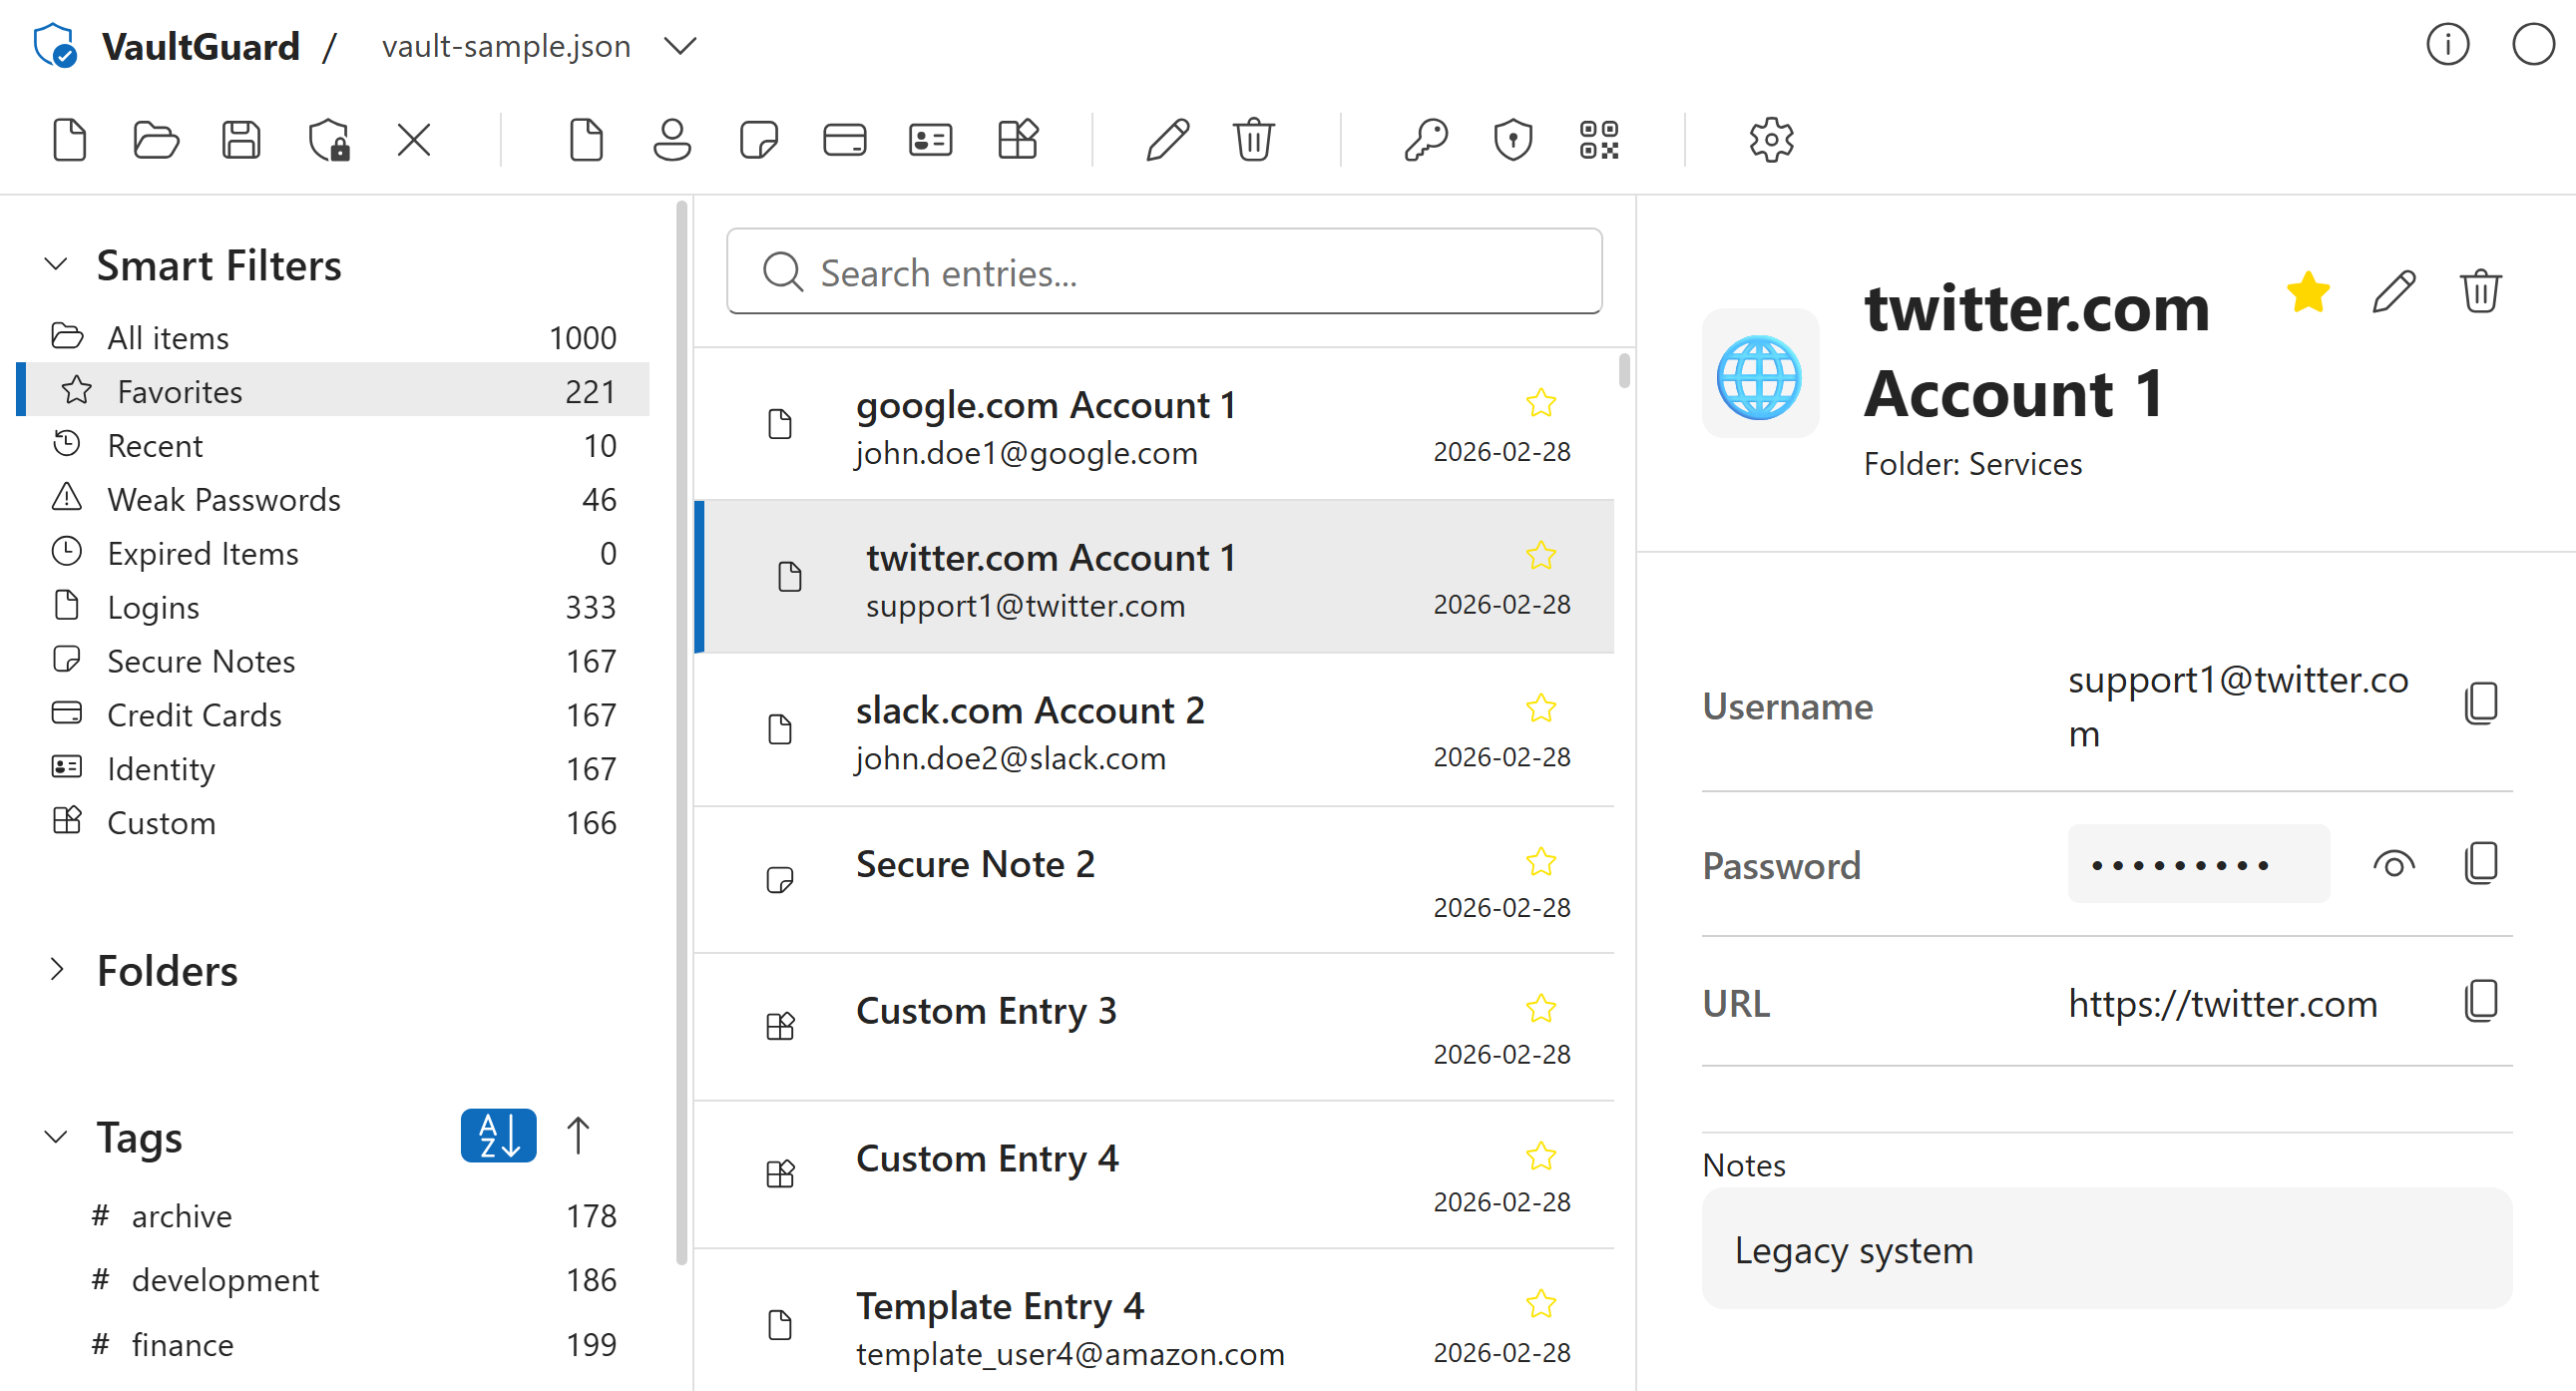Open settings gear in toolbar

tap(1770, 140)
